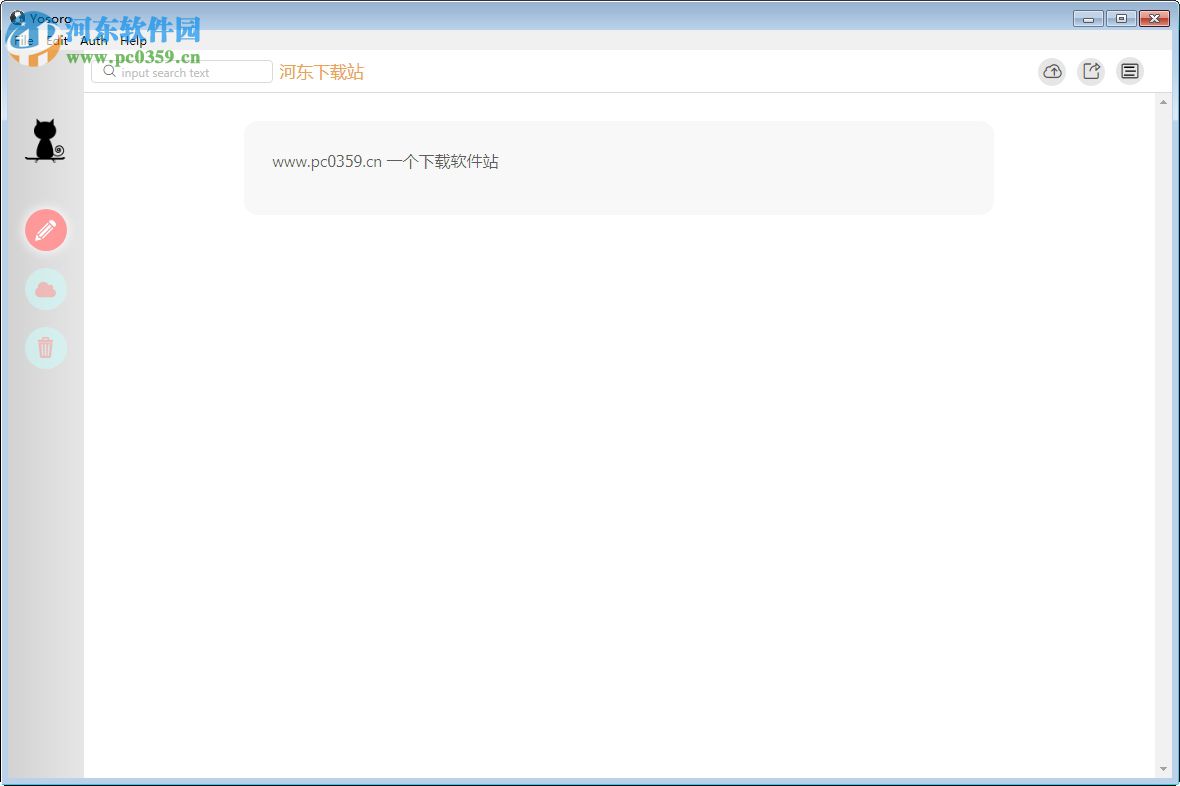This screenshot has height=786, width=1180.
Task: Open the File menu
Action: (23, 41)
